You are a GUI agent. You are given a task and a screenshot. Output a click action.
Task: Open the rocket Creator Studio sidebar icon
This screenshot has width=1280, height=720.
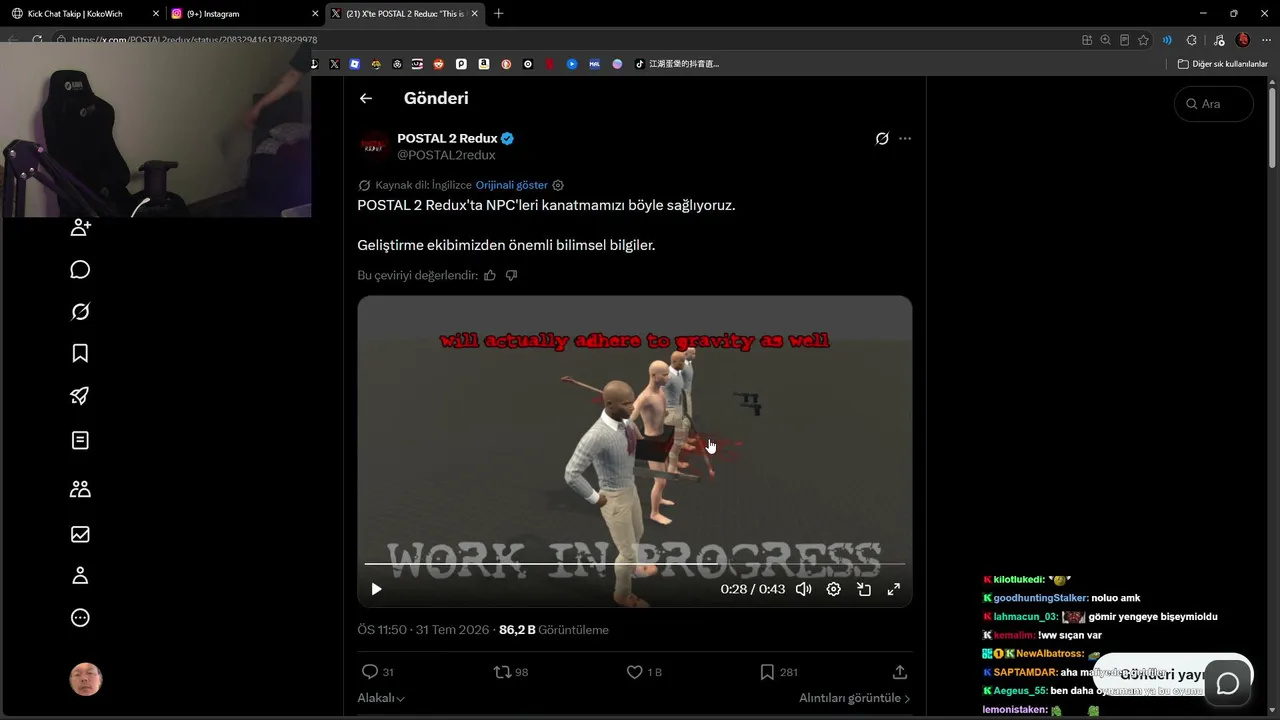[81, 396]
